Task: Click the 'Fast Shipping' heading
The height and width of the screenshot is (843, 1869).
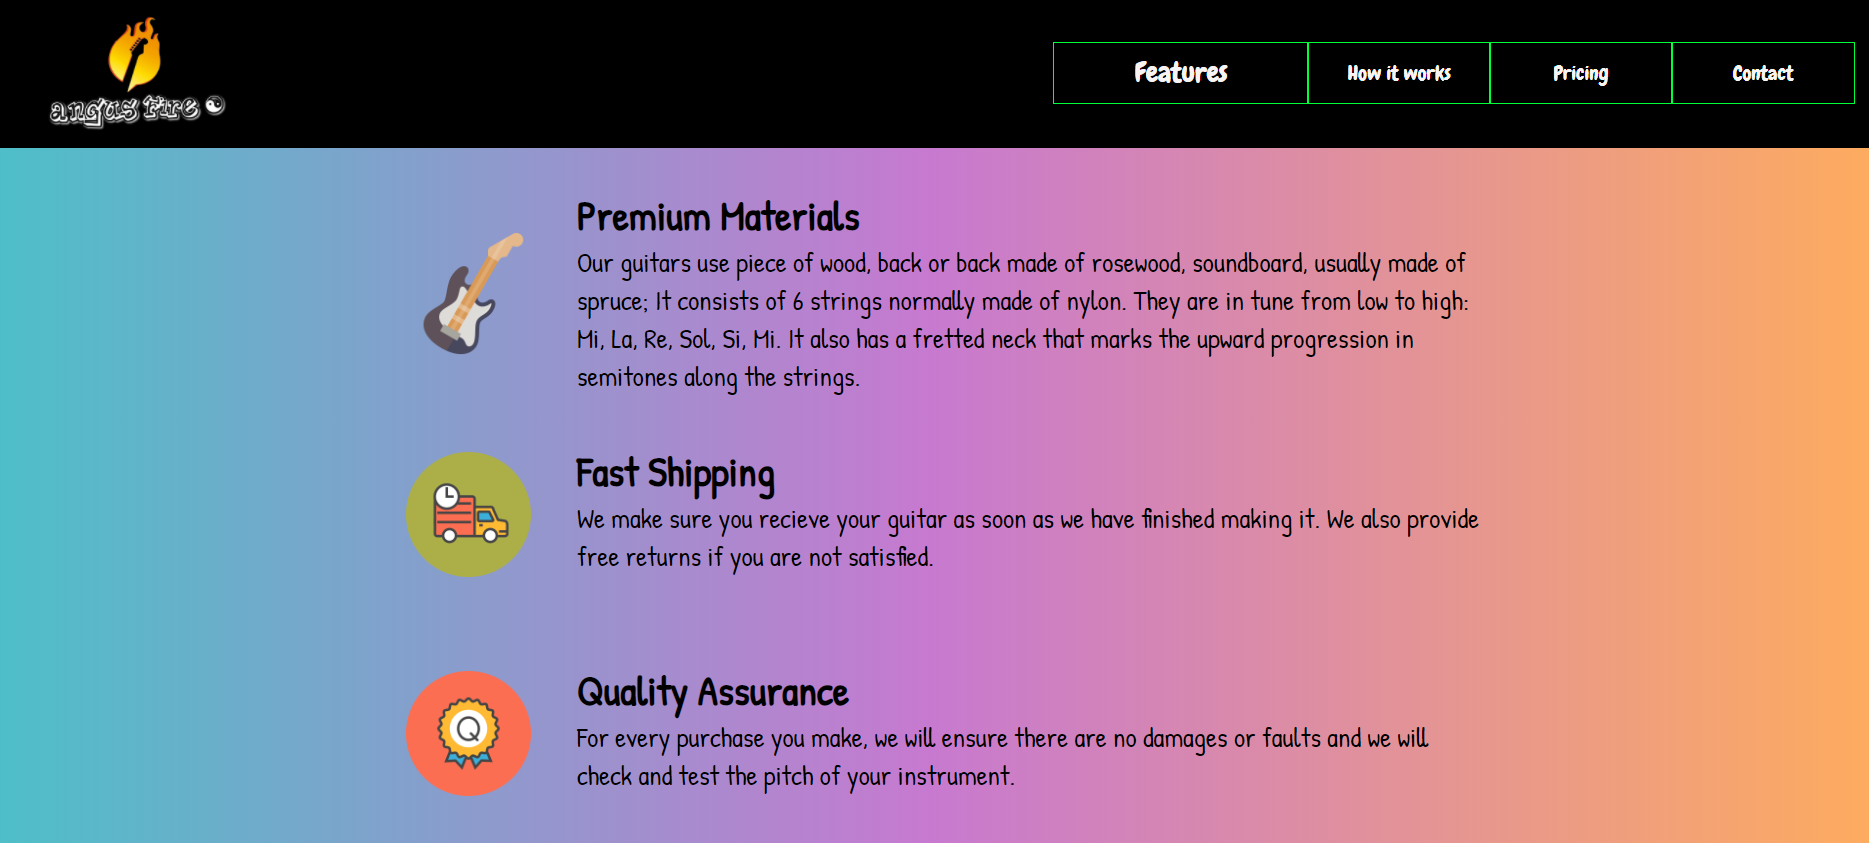Action: coord(675,474)
